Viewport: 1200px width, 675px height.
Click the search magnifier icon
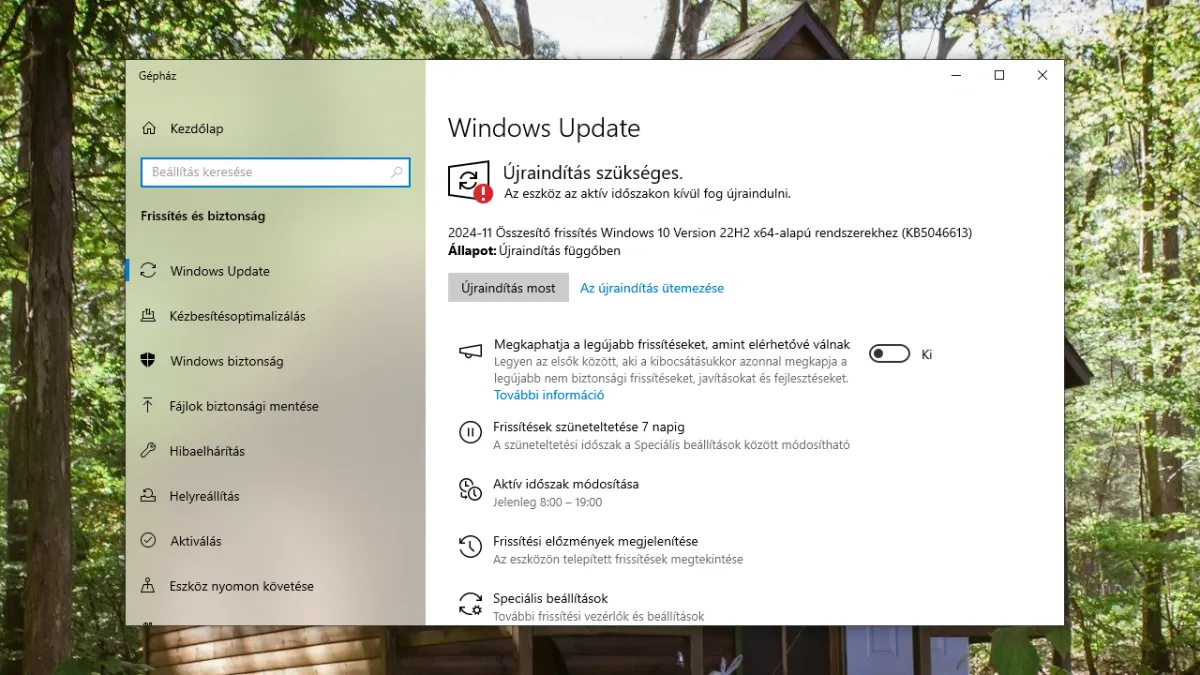pos(397,172)
